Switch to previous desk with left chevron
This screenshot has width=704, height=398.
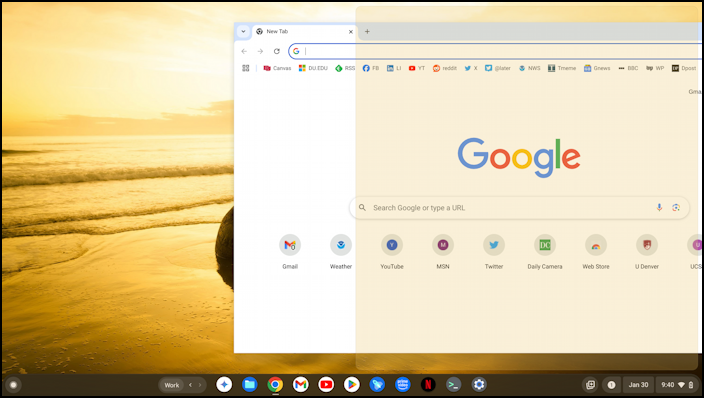tap(190, 385)
